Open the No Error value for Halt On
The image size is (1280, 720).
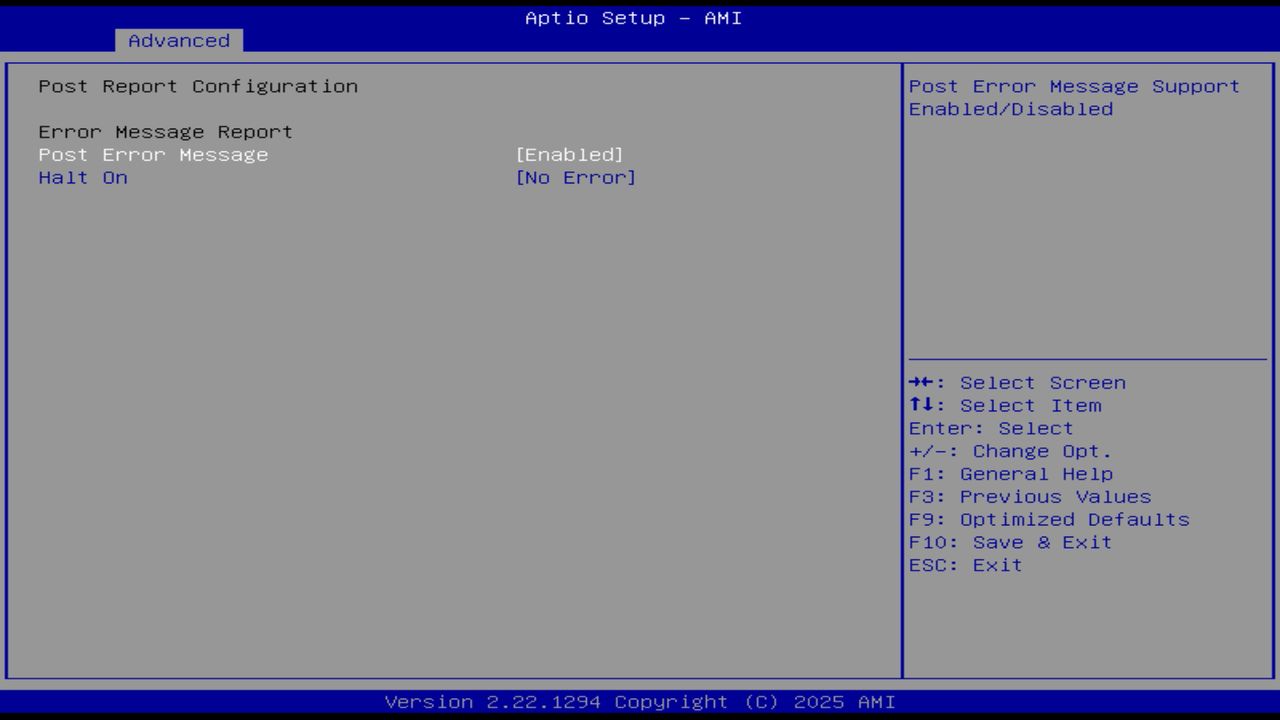575,177
